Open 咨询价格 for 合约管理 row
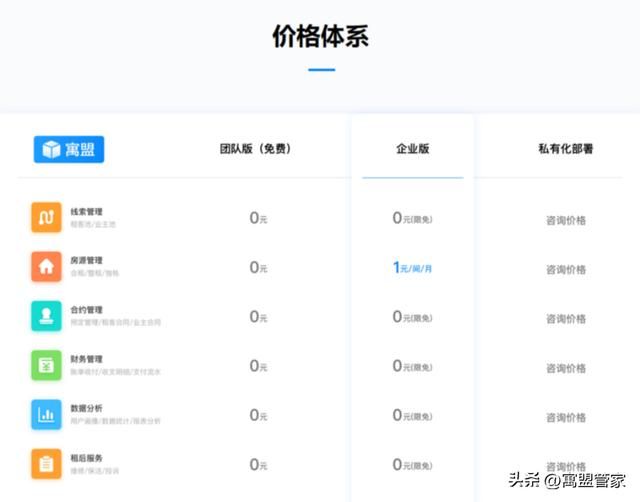640x502 pixels. pos(566,319)
